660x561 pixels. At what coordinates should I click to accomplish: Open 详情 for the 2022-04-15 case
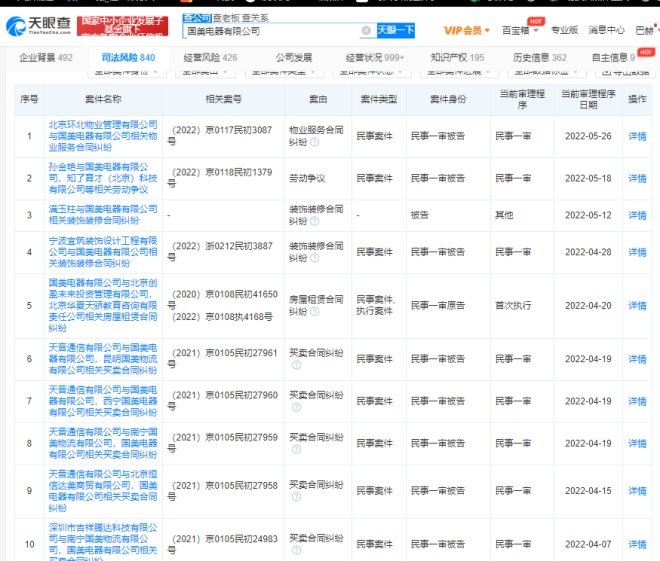tap(637, 491)
